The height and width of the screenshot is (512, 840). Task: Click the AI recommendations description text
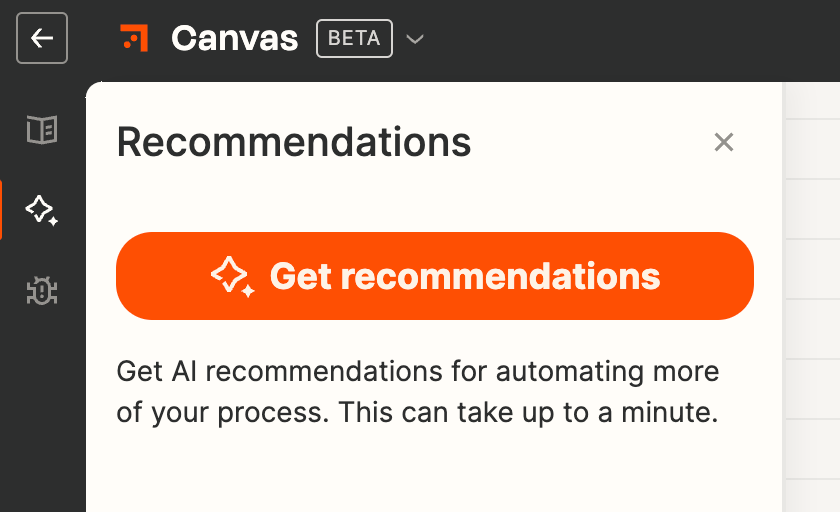point(417,392)
